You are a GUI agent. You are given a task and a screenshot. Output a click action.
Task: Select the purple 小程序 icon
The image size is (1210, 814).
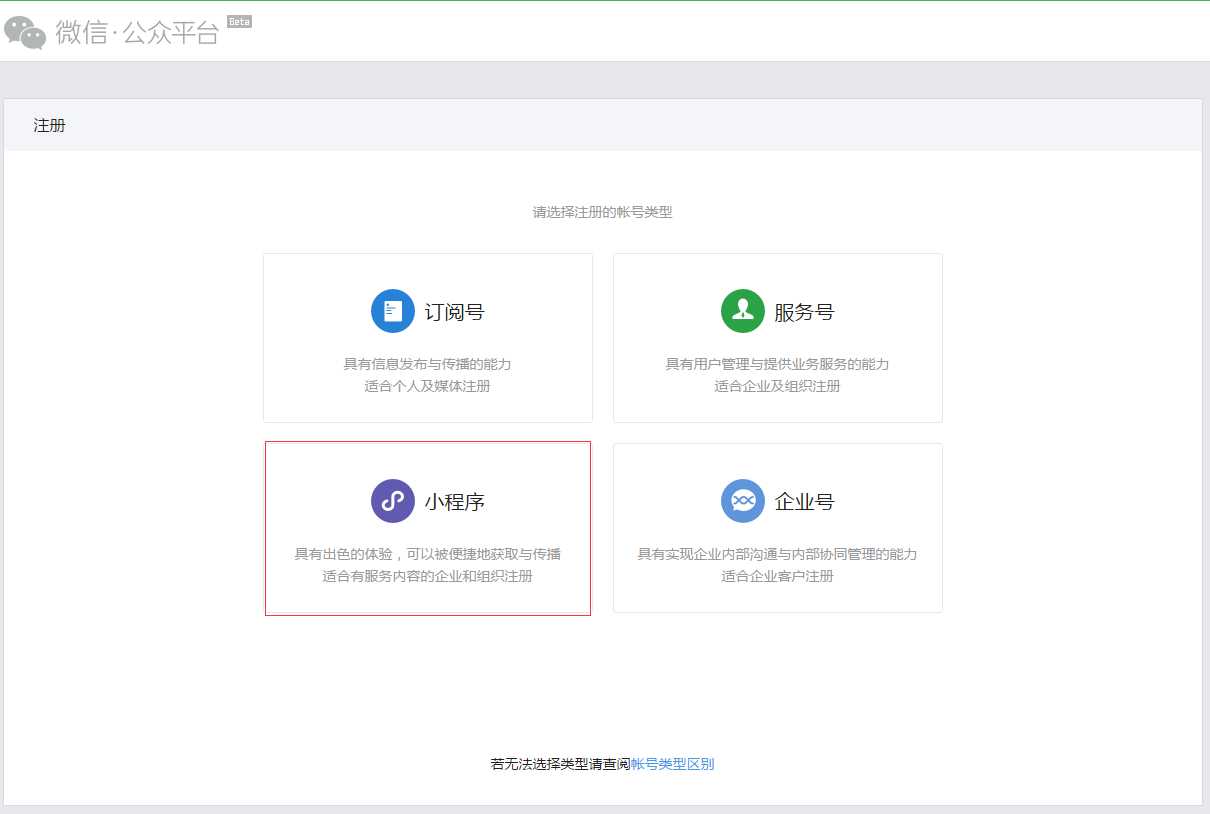393,501
